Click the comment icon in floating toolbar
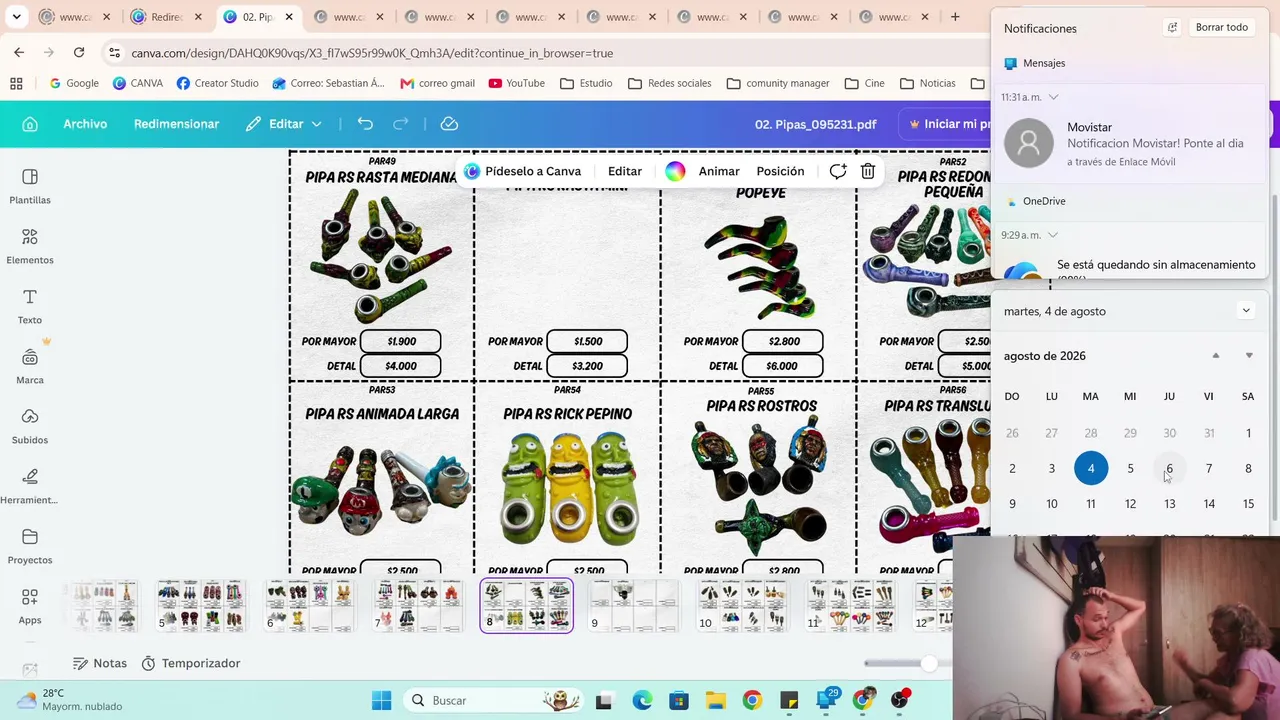The width and height of the screenshot is (1280, 720). pos(838,171)
